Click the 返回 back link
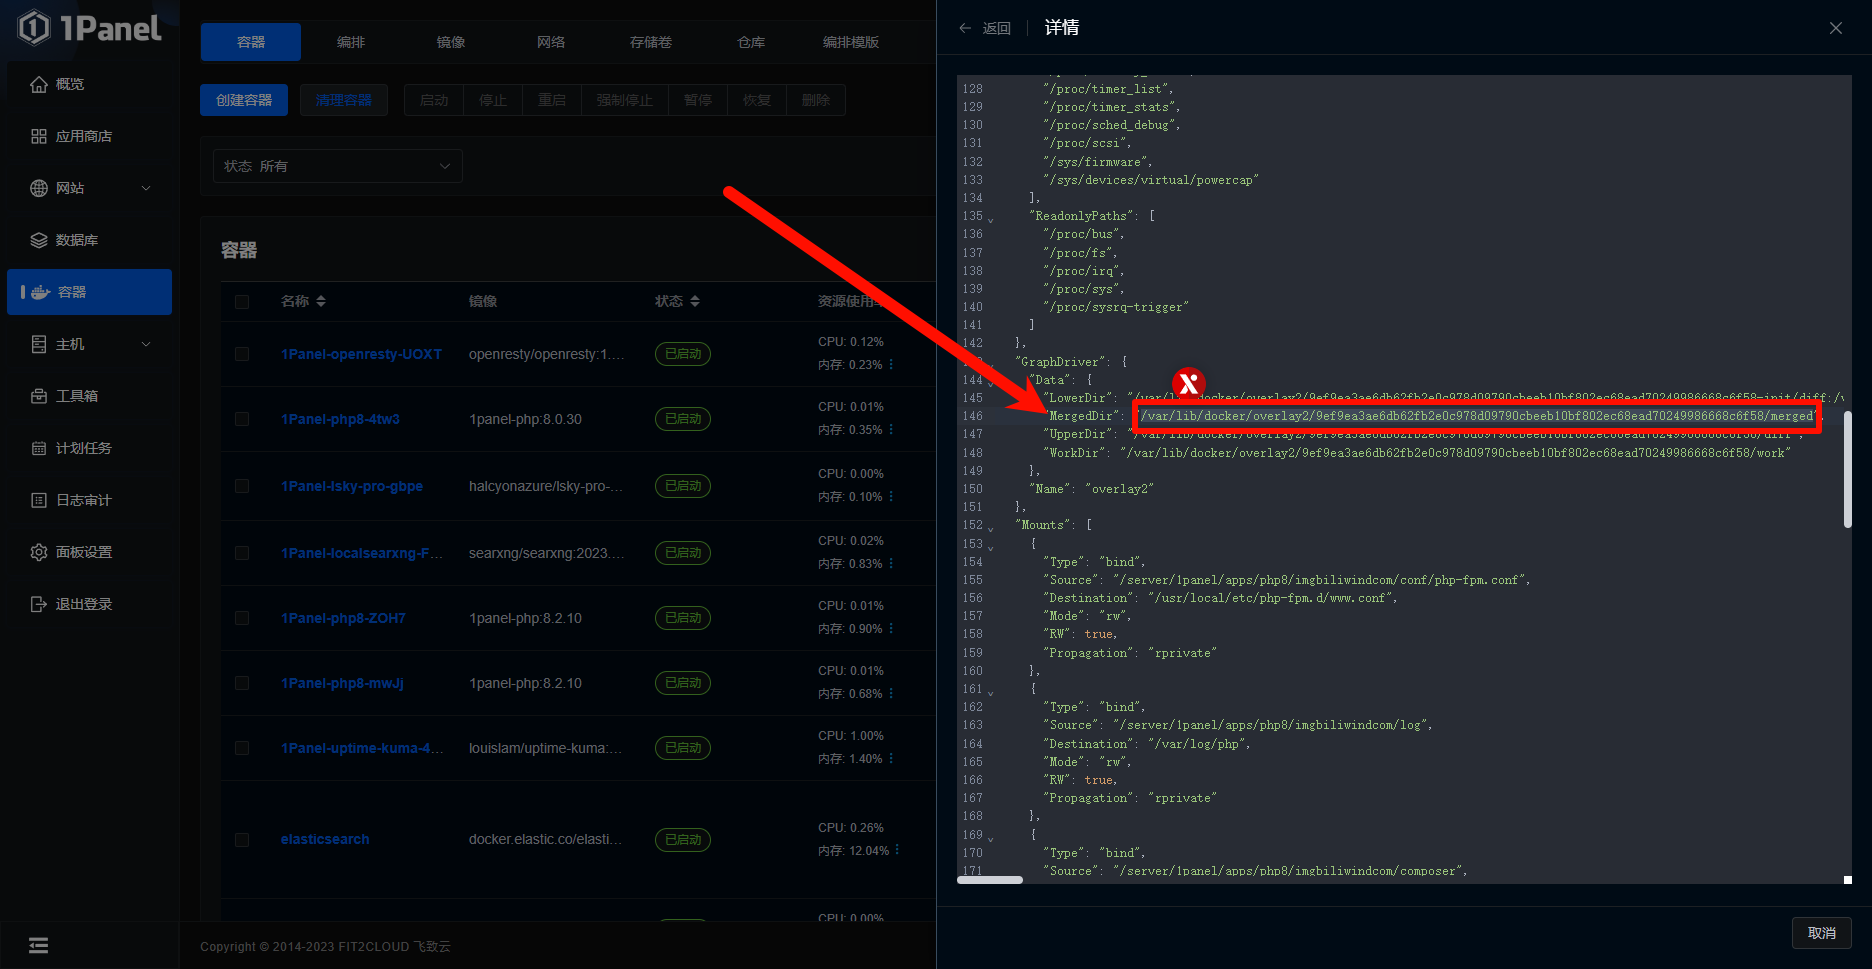 click(996, 28)
